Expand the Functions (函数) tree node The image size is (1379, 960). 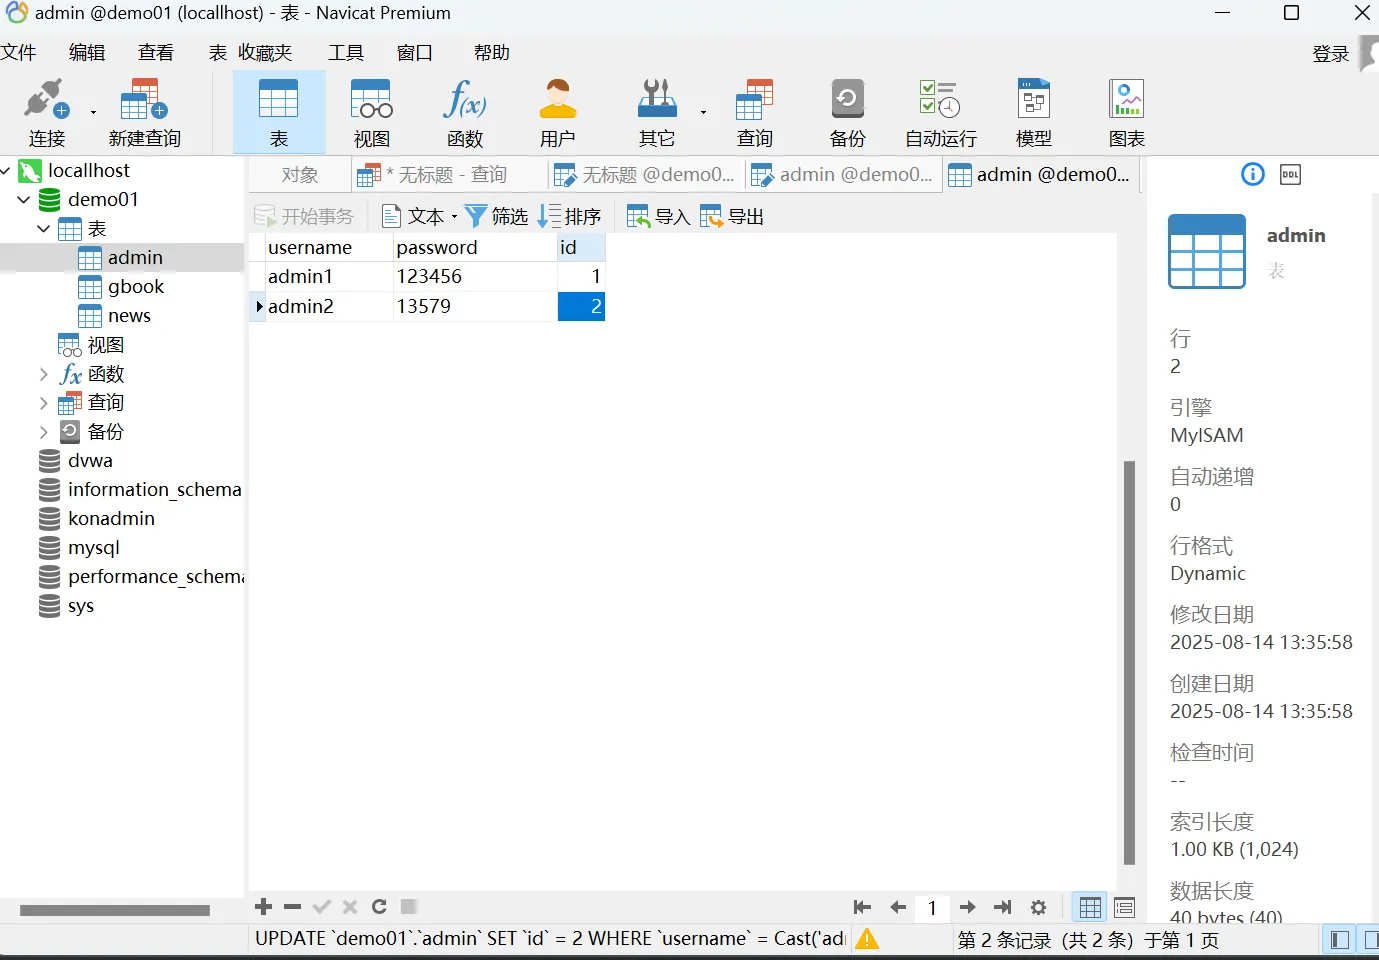43,374
